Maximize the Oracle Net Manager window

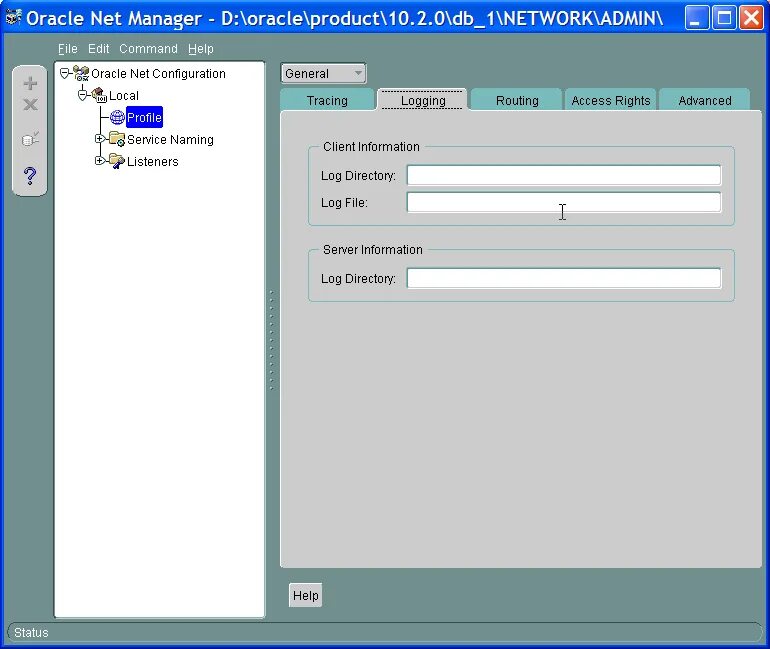(724, 18)
